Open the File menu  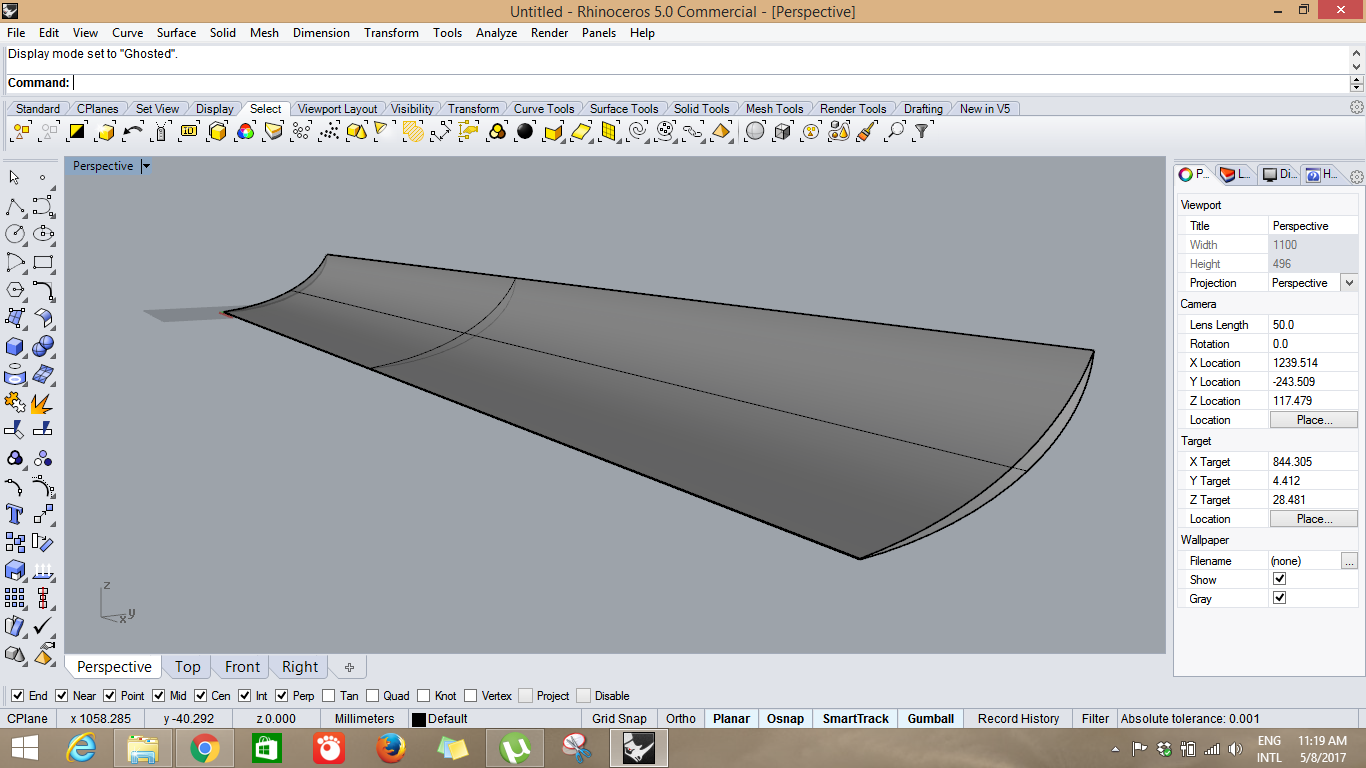click(16, 33)
